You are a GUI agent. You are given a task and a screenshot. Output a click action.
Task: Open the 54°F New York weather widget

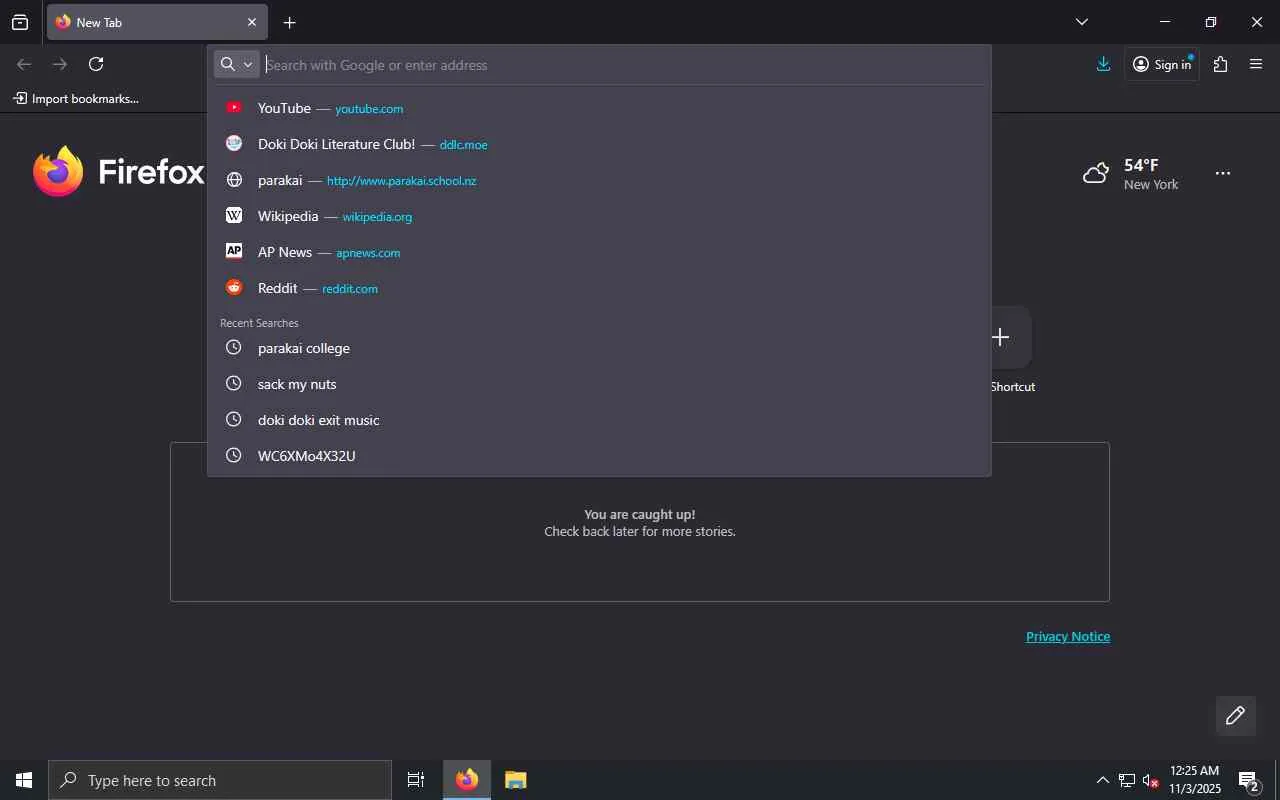(x=1131, y=174)
